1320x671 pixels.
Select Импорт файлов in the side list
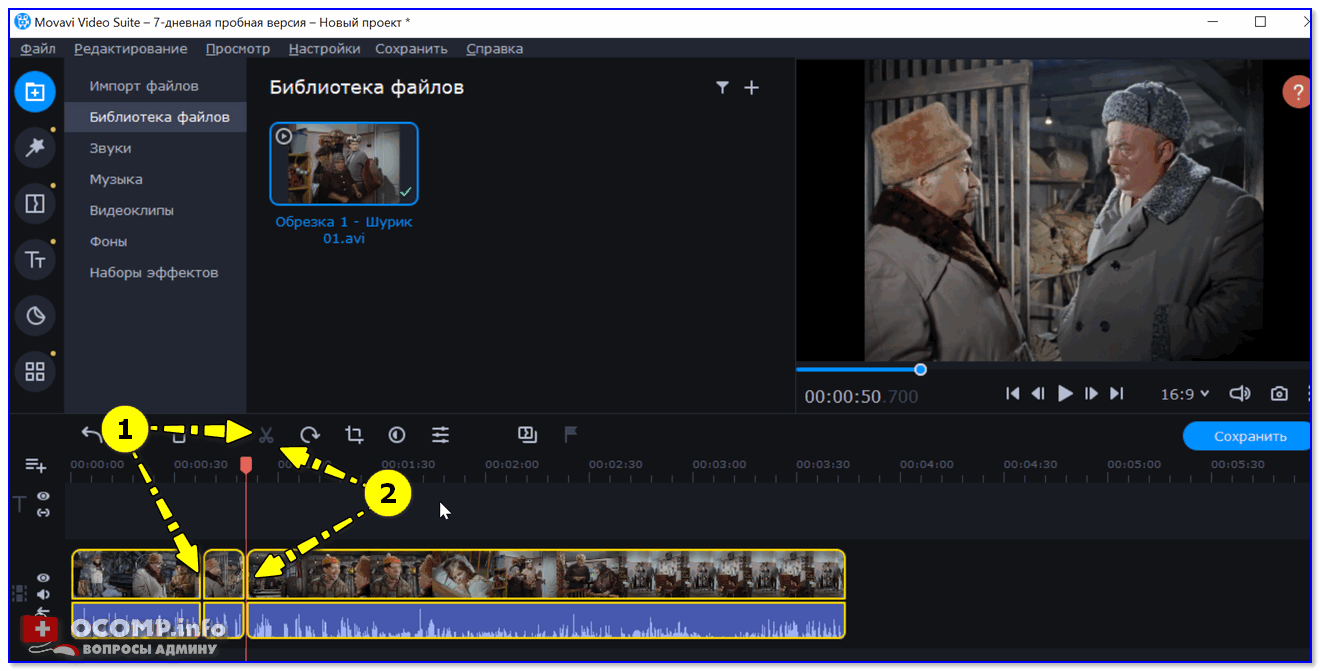click(144, 86)
